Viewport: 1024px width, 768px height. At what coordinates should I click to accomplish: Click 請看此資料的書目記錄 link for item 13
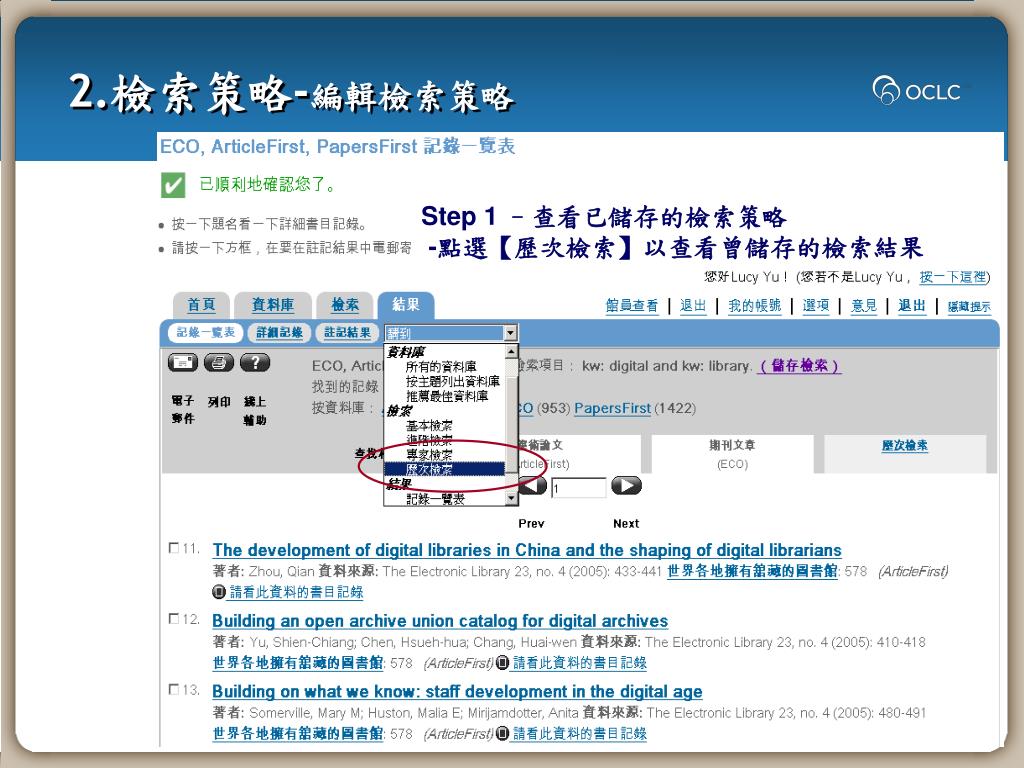(580, 733)
